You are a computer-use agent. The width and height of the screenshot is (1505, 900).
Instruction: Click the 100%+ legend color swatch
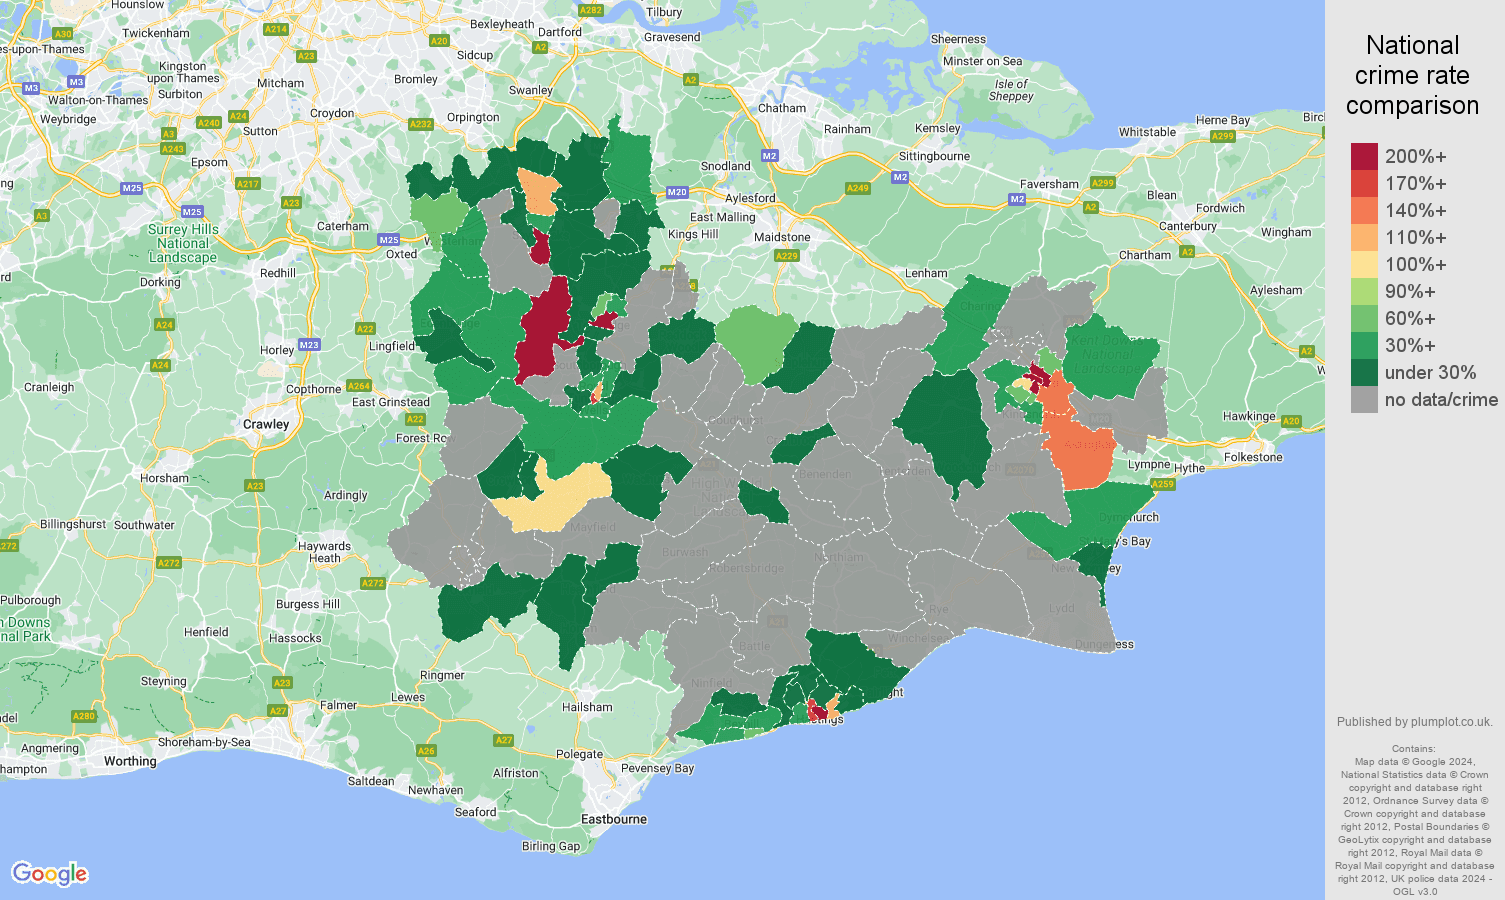click(x=1364, y=265)
